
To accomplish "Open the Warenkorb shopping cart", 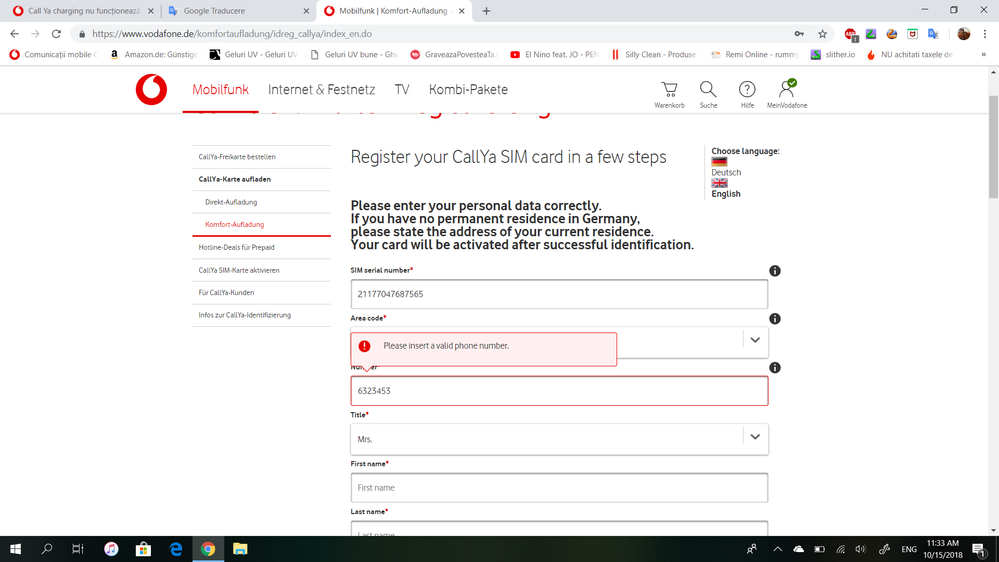I will coord(669,94).
